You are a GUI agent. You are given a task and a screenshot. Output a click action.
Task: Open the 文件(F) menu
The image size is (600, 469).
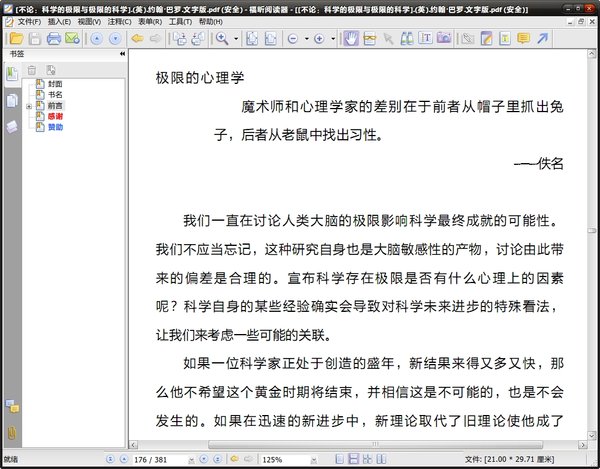pyautogui.click(x=29, y=22)
